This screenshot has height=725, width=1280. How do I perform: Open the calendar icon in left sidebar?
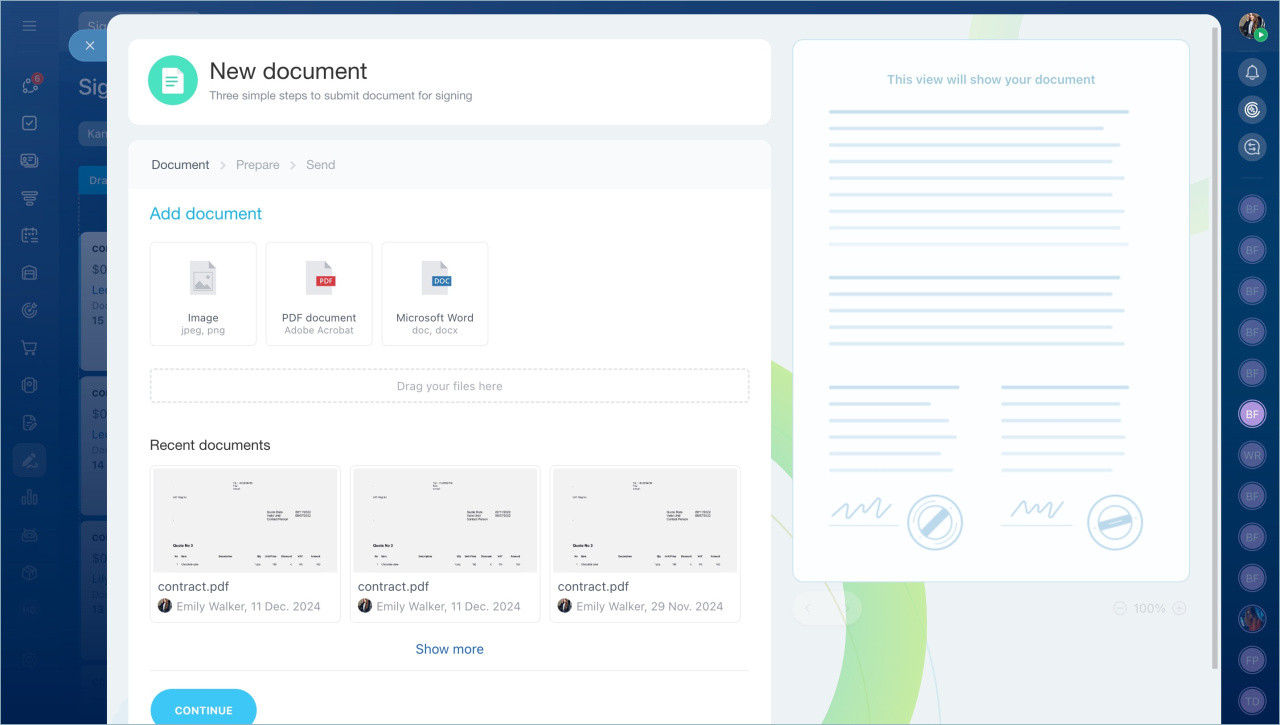point(30,236)
